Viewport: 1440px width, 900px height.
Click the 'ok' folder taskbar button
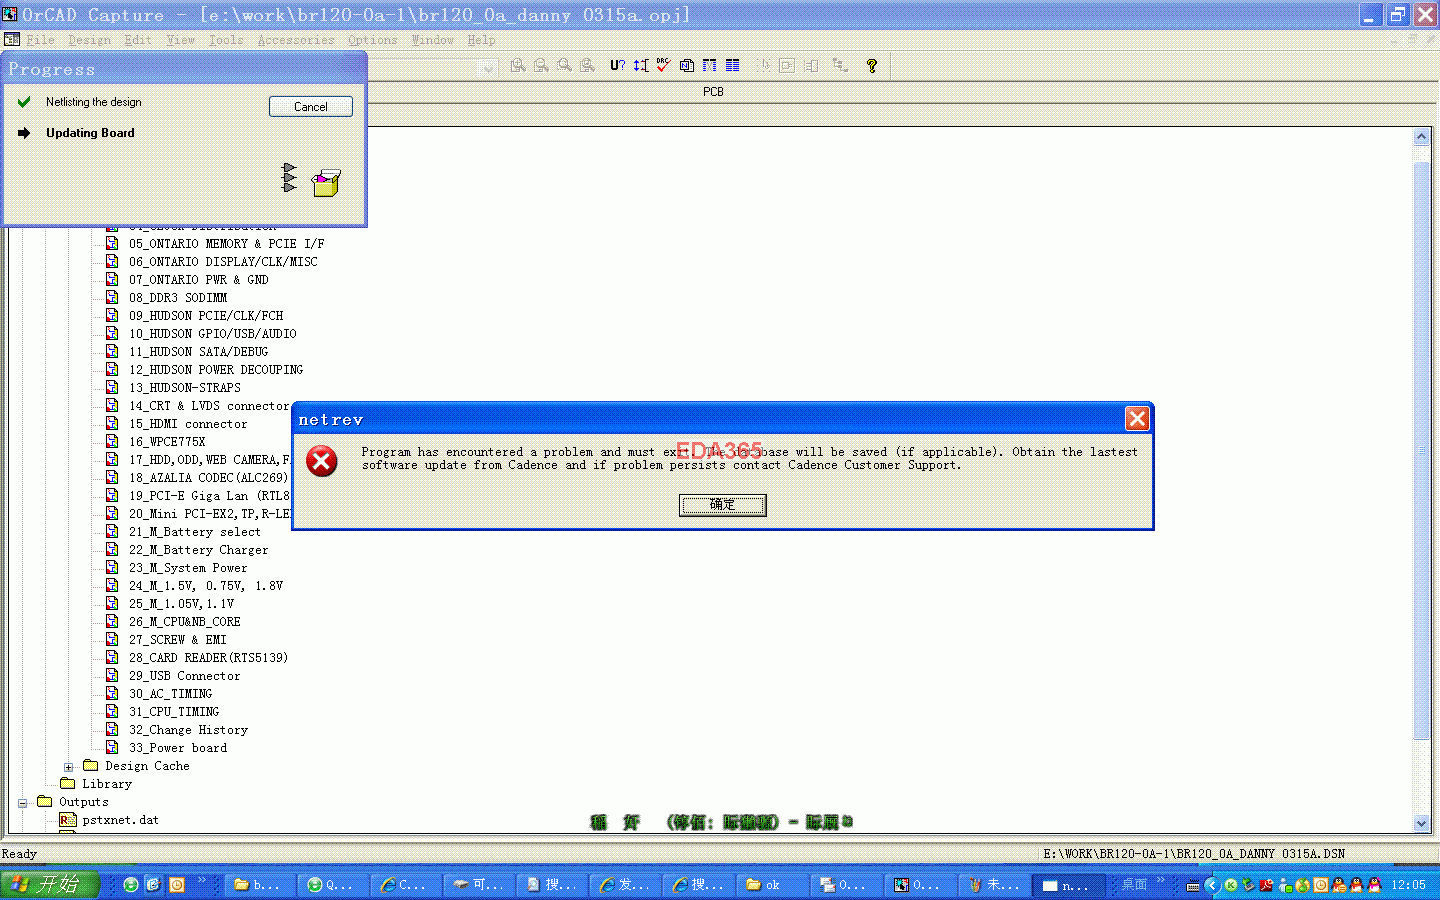pyautogui.click(x=770, y=885)
